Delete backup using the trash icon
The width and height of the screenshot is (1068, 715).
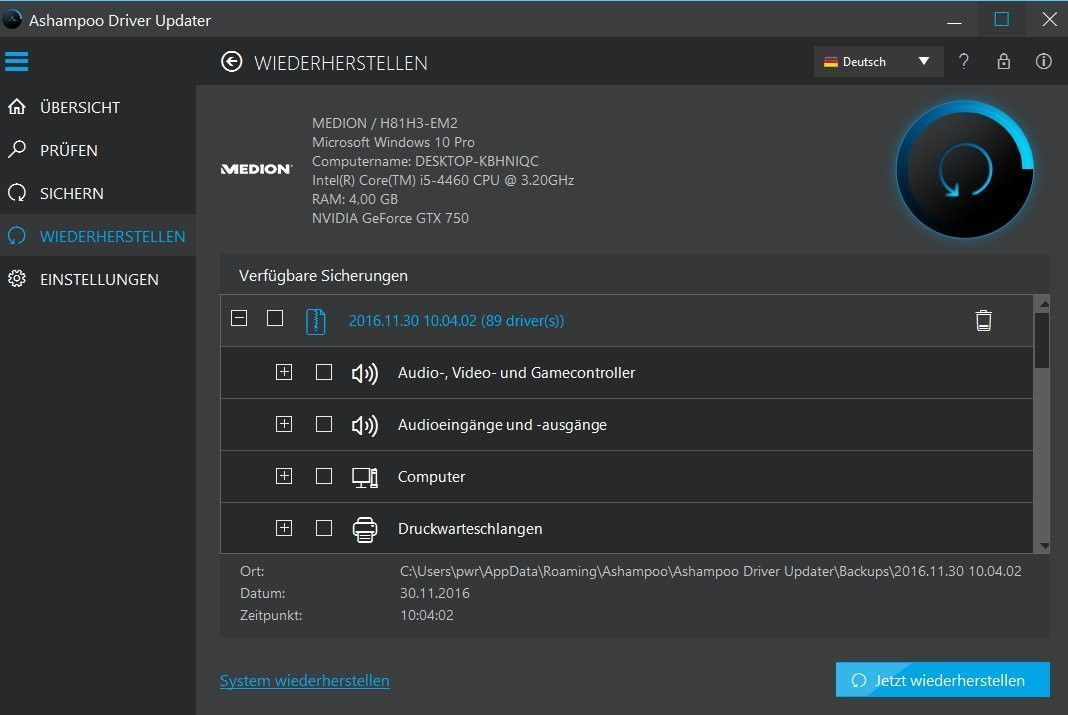point(983,320)
